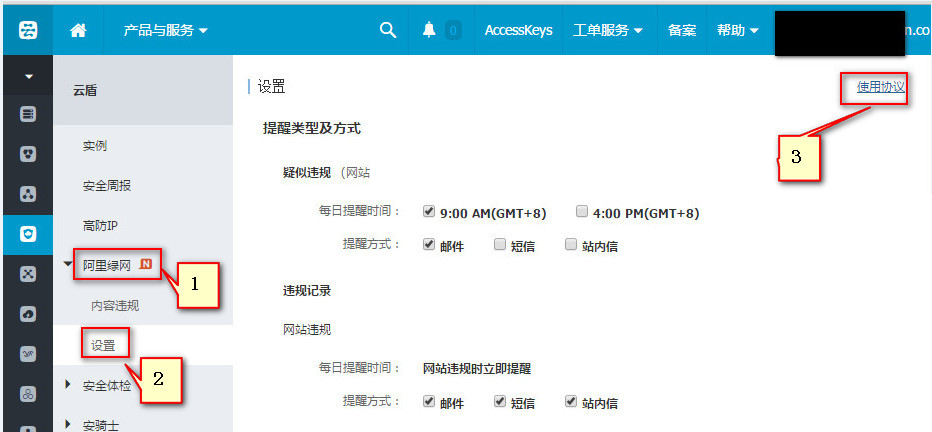This screenshot has height=432, width=932.
Task: Click the 设置 page title
Action: pyautogui.click(x=272, y=87)
